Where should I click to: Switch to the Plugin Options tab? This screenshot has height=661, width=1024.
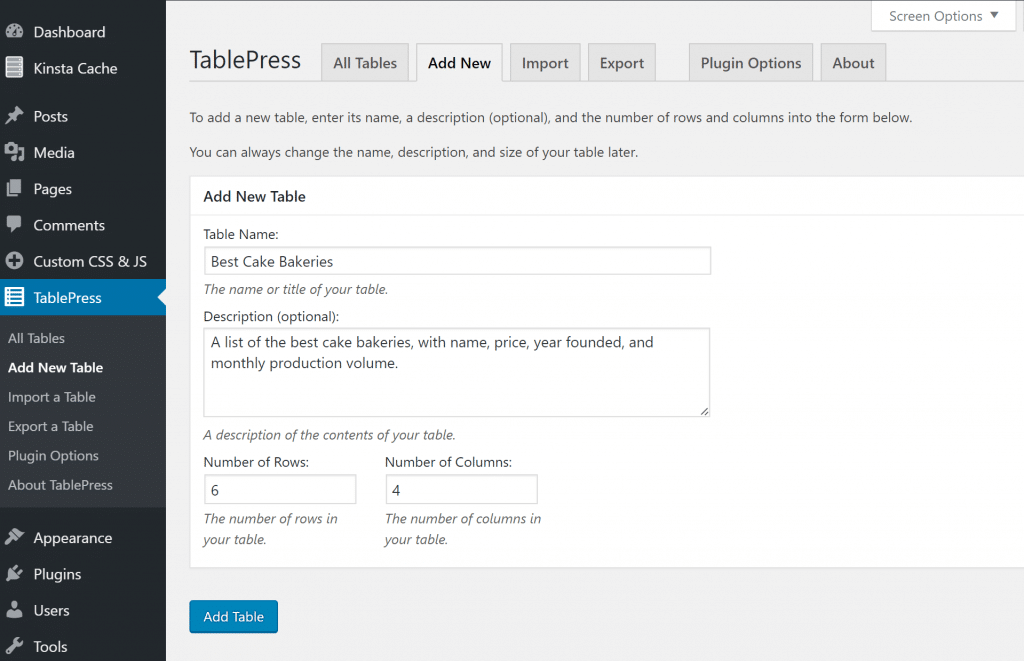coord(750,62)
